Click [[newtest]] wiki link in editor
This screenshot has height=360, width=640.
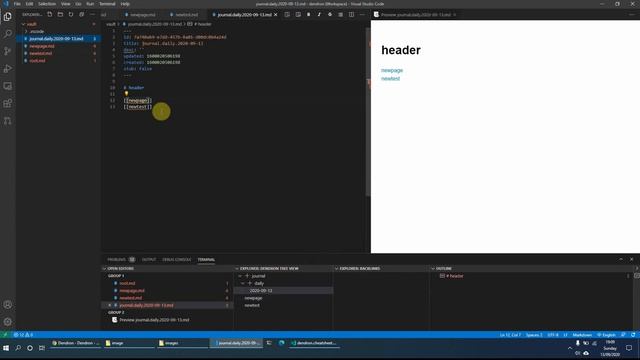[x=138, y=107]
